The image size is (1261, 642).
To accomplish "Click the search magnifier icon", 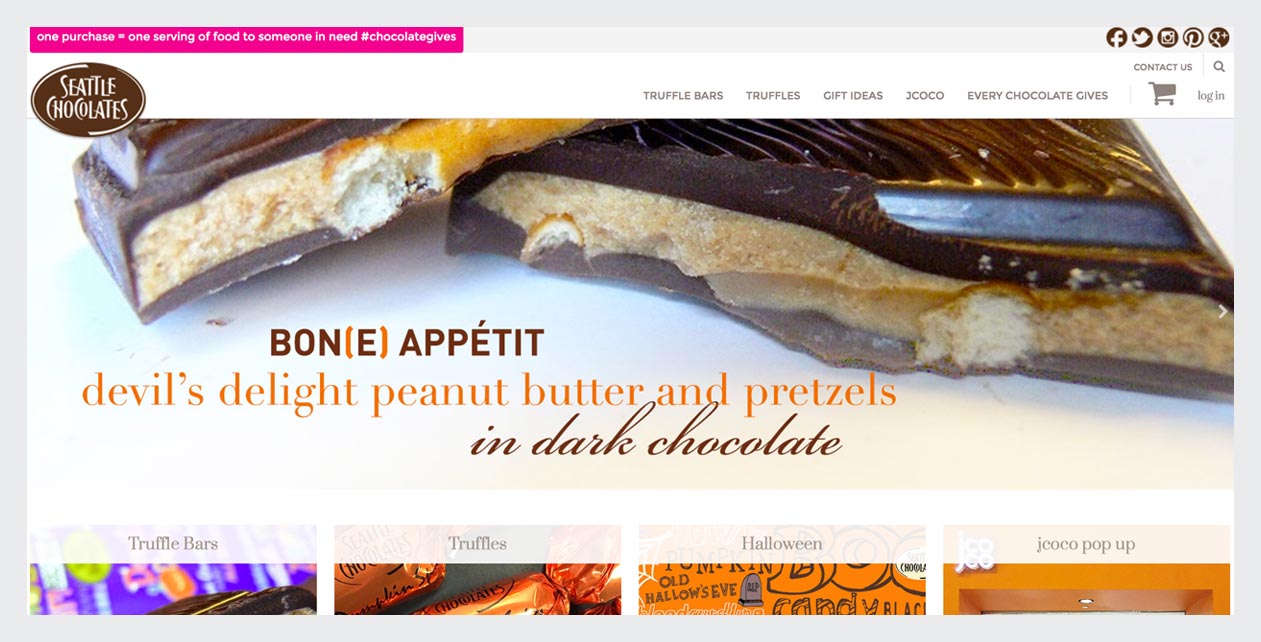I will 1219,67.
